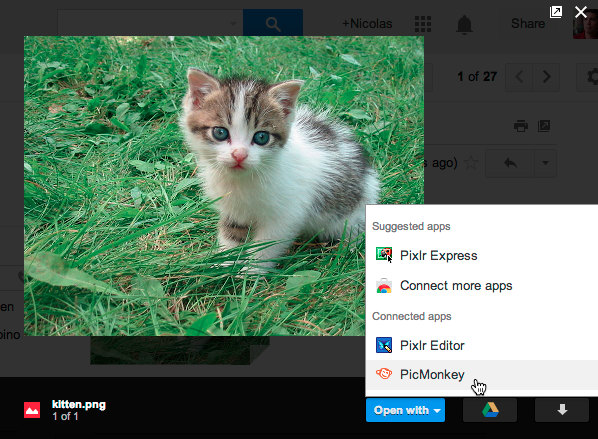The height and width of the screenshot is (439, 598).
Task: Download kitten.png with the arrow button
Action: click(x=562, y=410)
